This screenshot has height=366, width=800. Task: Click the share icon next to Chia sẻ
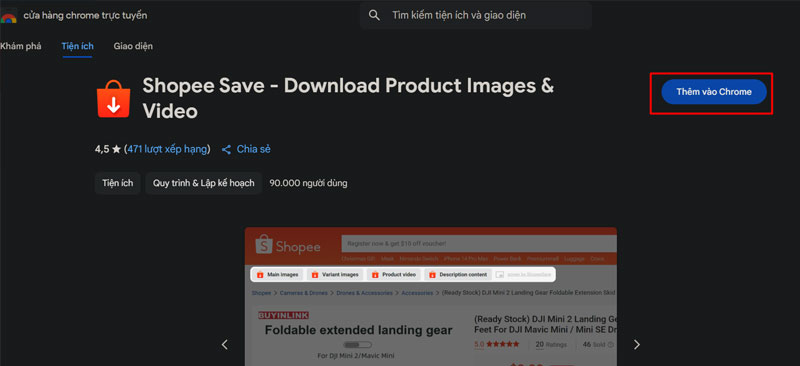(x=227, y=150)
